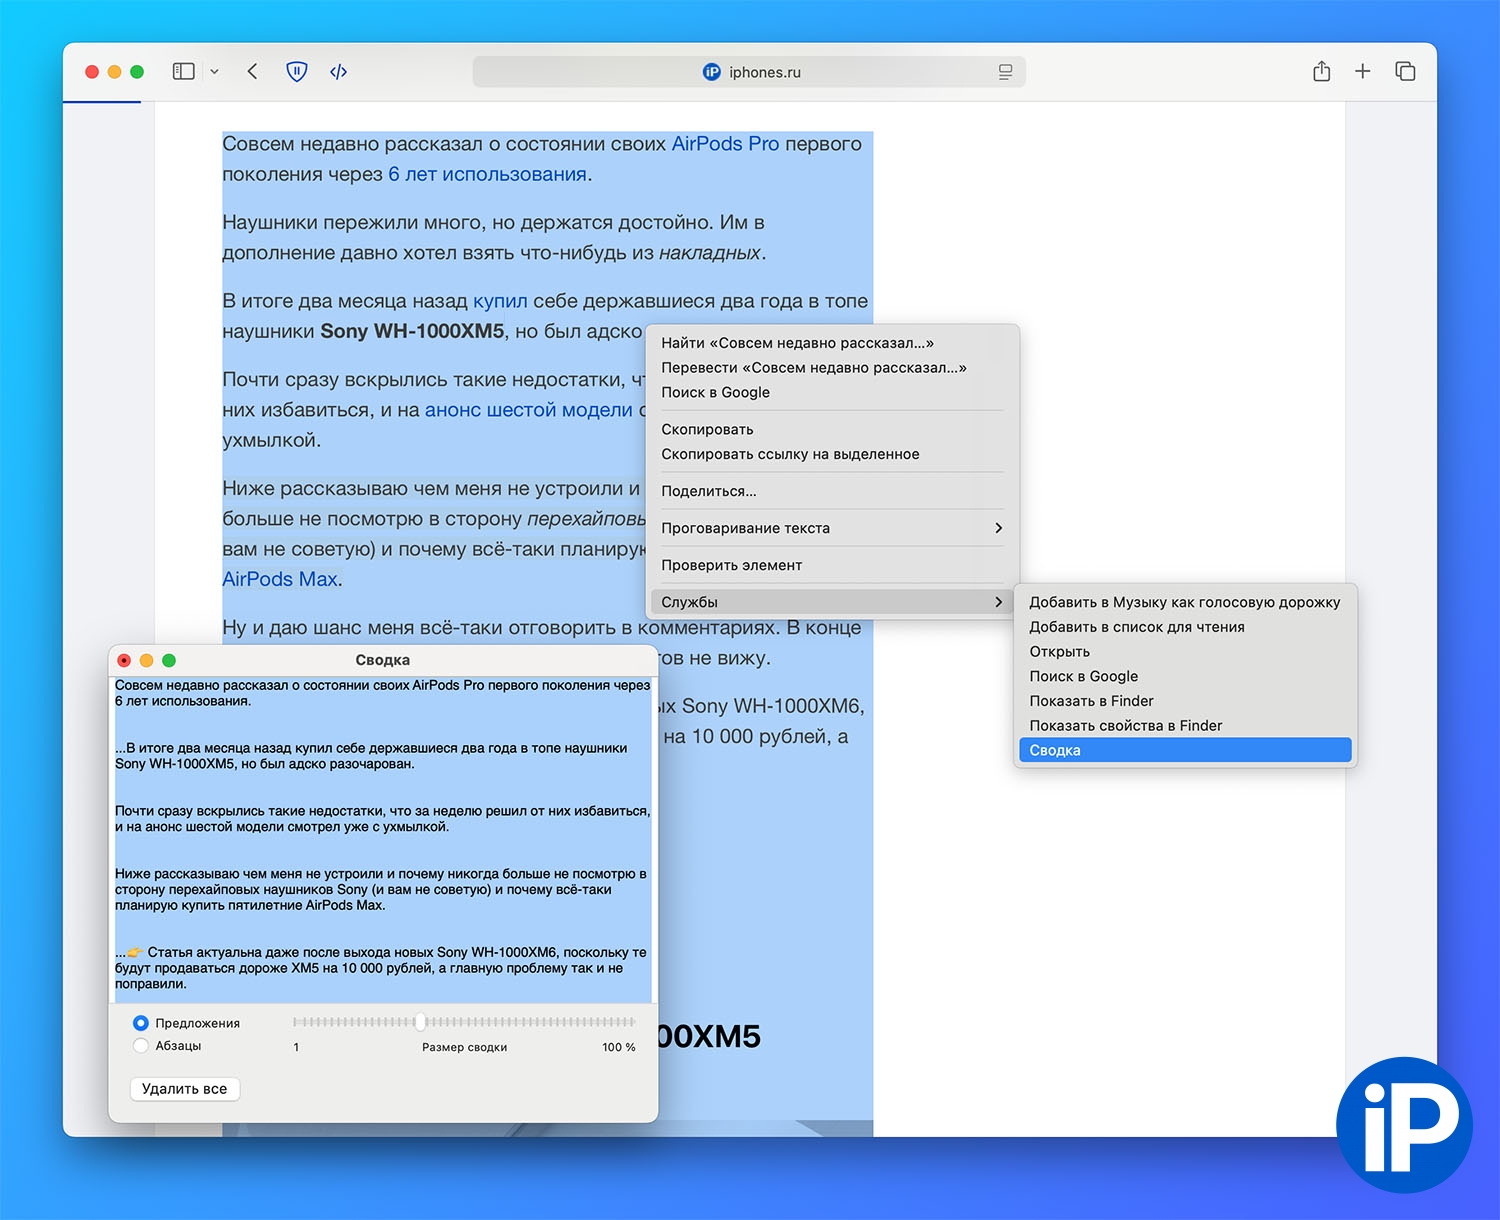
Task: Open the privacy shield extension icon
Action: click(x=297, y=72)
